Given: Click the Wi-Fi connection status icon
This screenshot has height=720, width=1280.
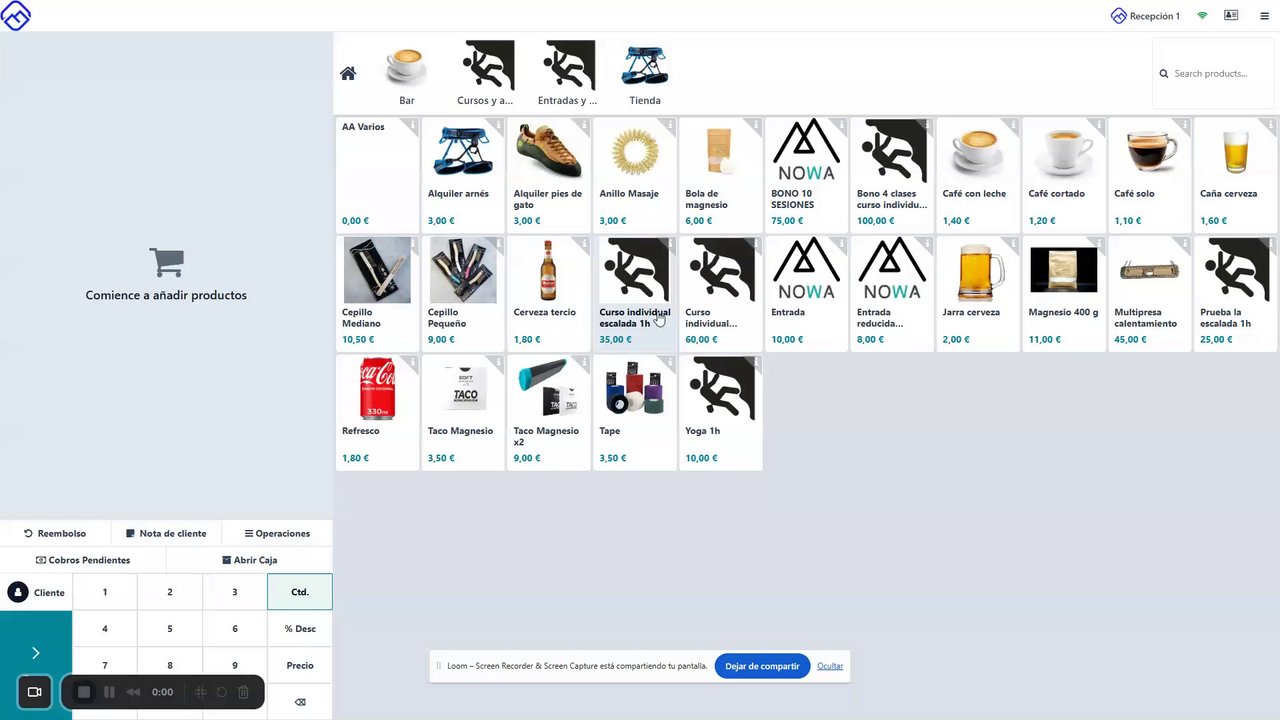Looking at the screenshot, I should [x=1202, y=16].
